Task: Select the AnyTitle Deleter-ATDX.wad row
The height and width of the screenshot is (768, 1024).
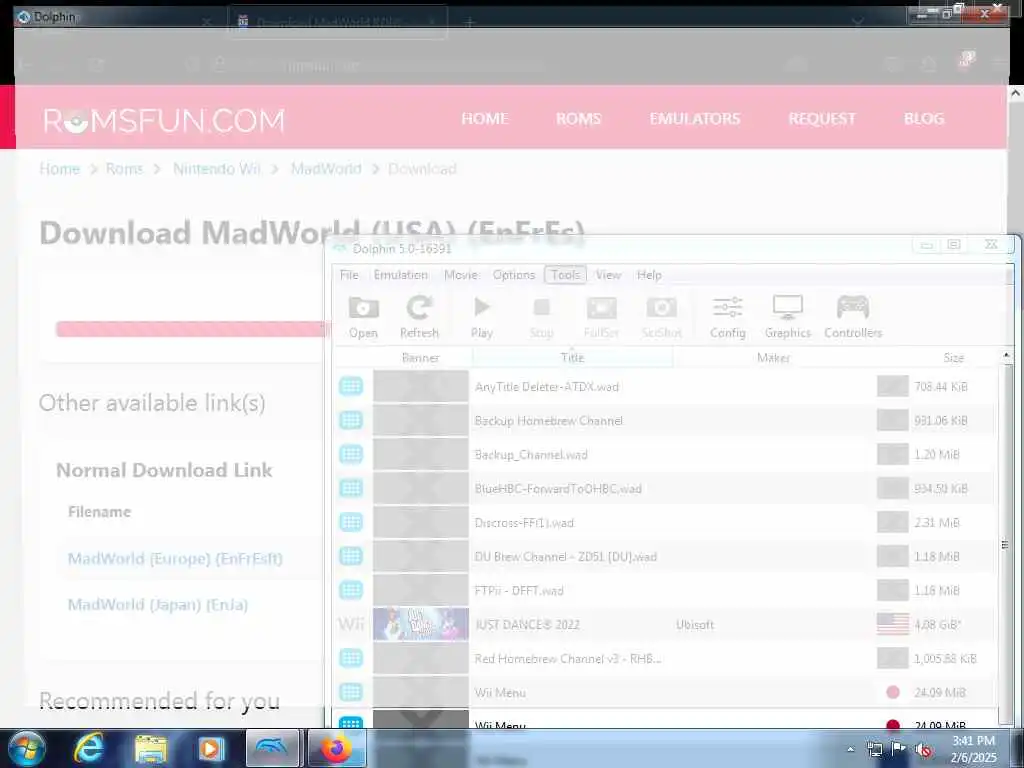Action: (x=664, y=386)
